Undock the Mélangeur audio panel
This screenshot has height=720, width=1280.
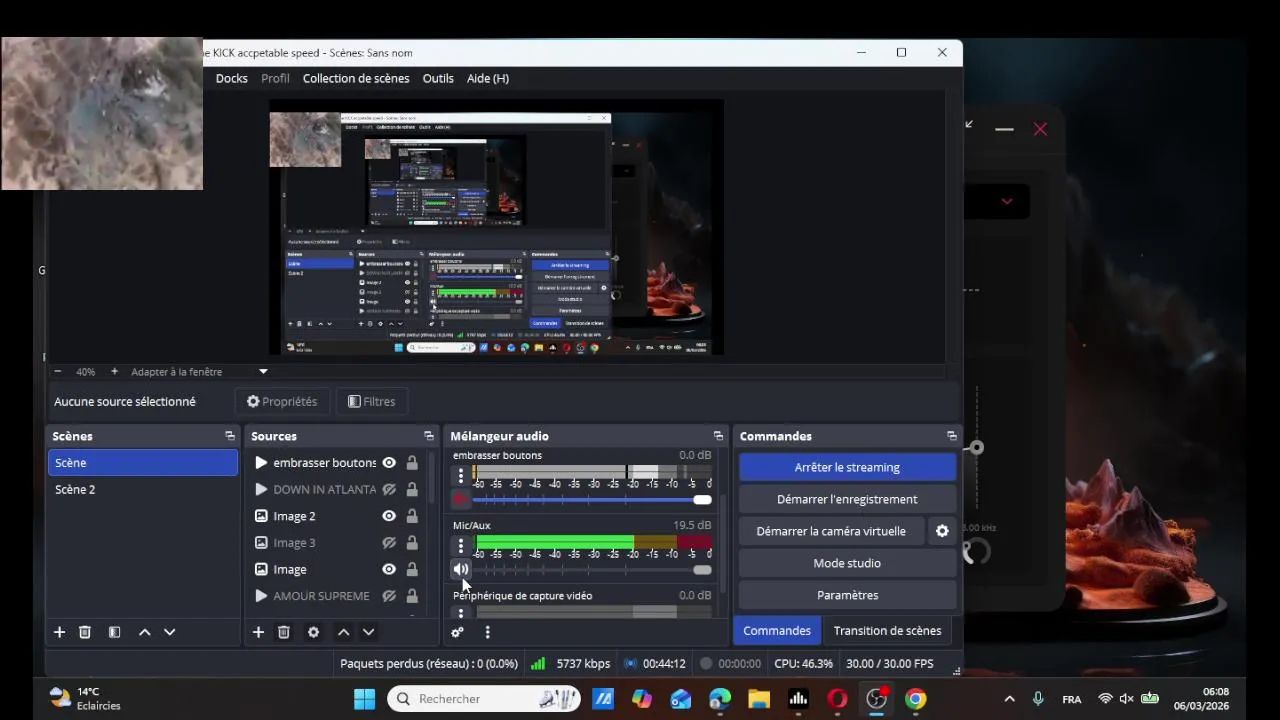(718, 436)
